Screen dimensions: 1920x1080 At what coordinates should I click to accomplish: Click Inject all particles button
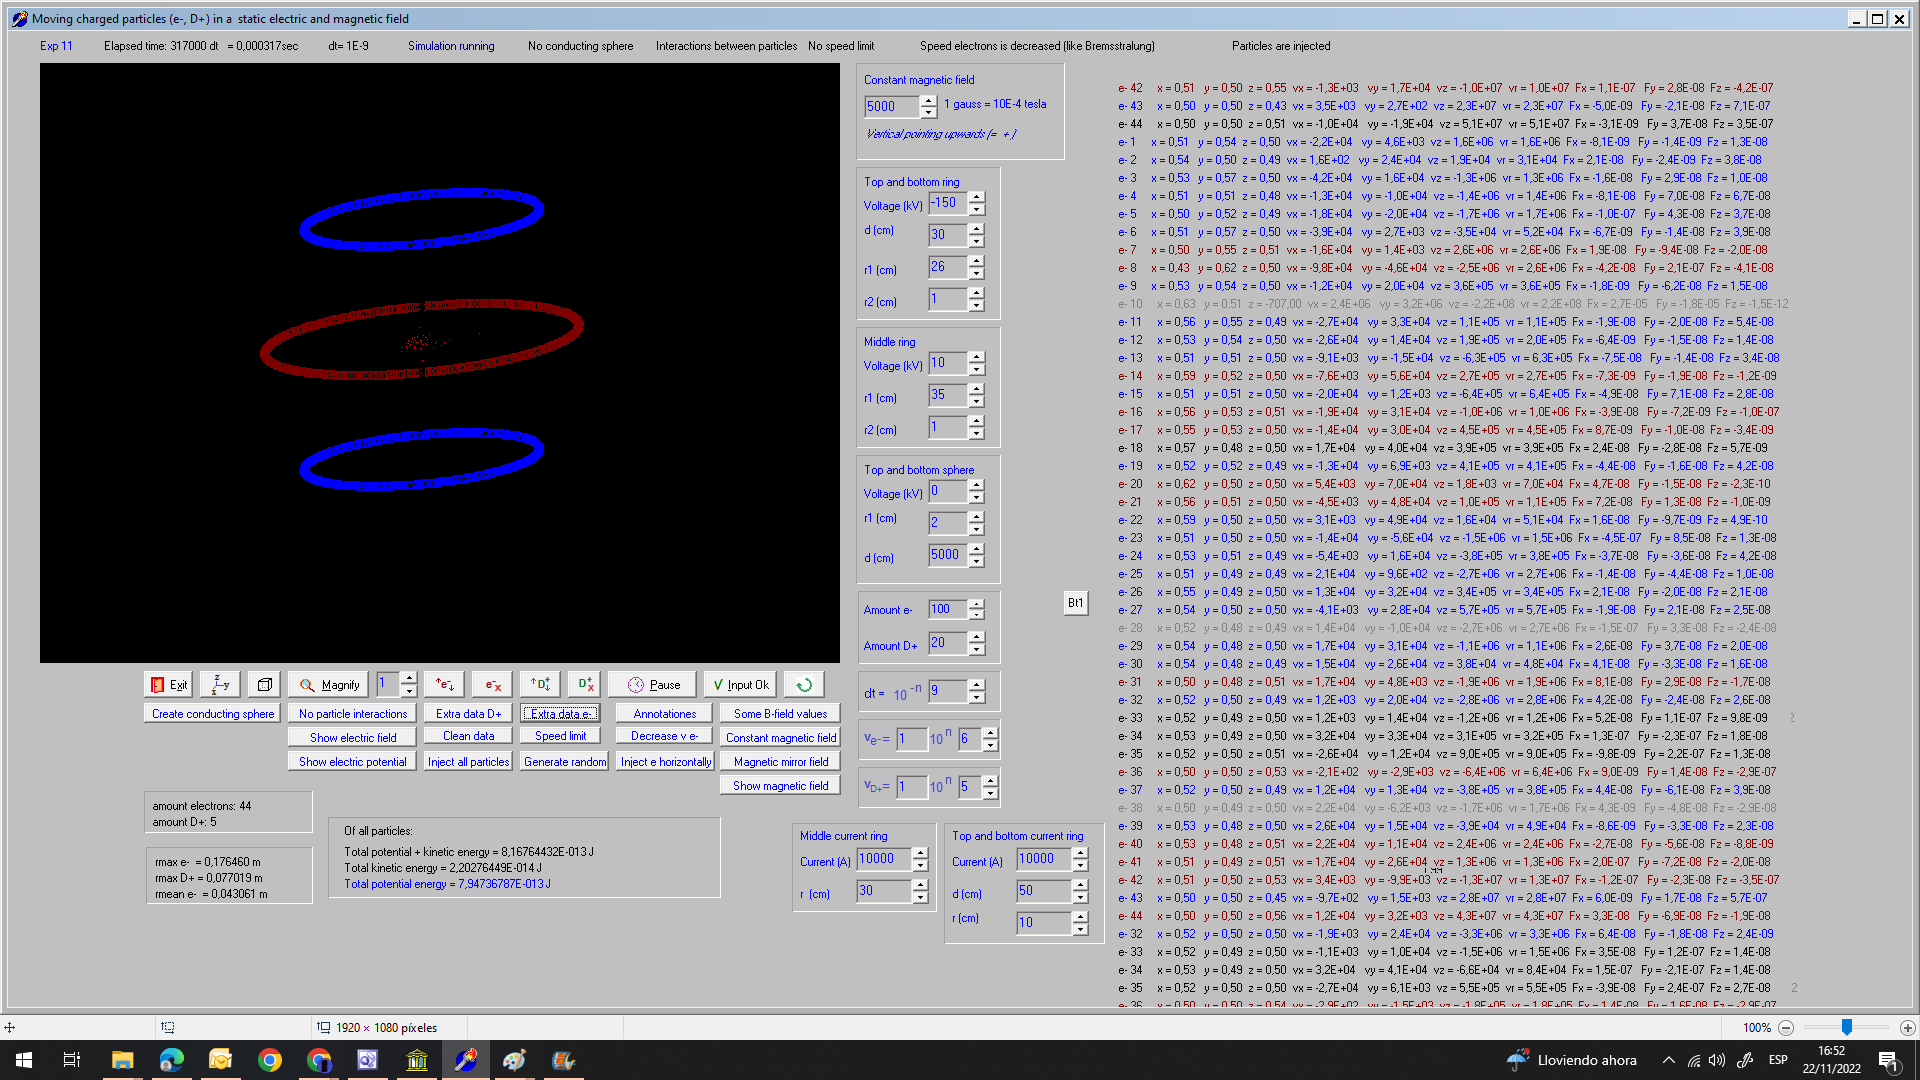pyautogui.click(x=468, y=762)
